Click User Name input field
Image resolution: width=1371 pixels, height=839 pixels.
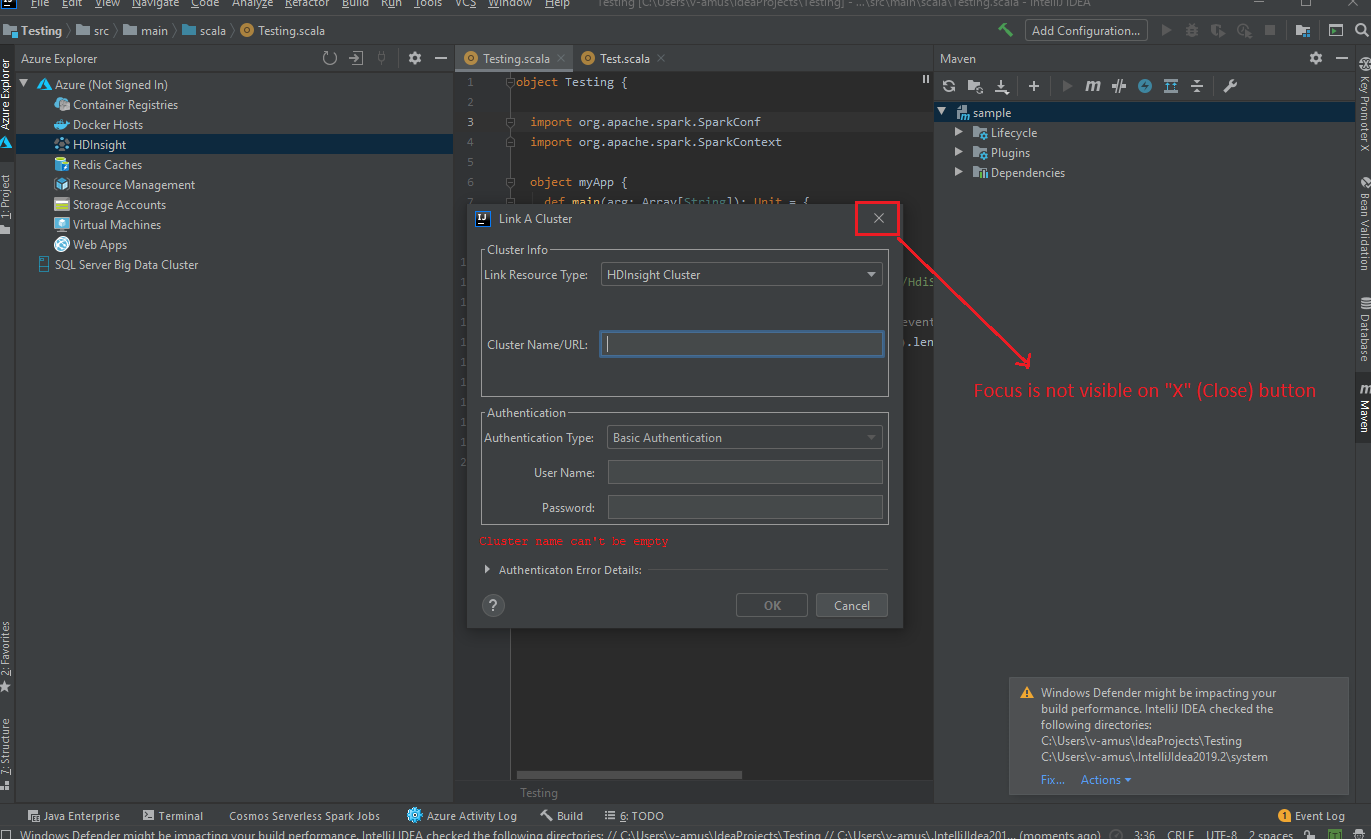(745, 473)
